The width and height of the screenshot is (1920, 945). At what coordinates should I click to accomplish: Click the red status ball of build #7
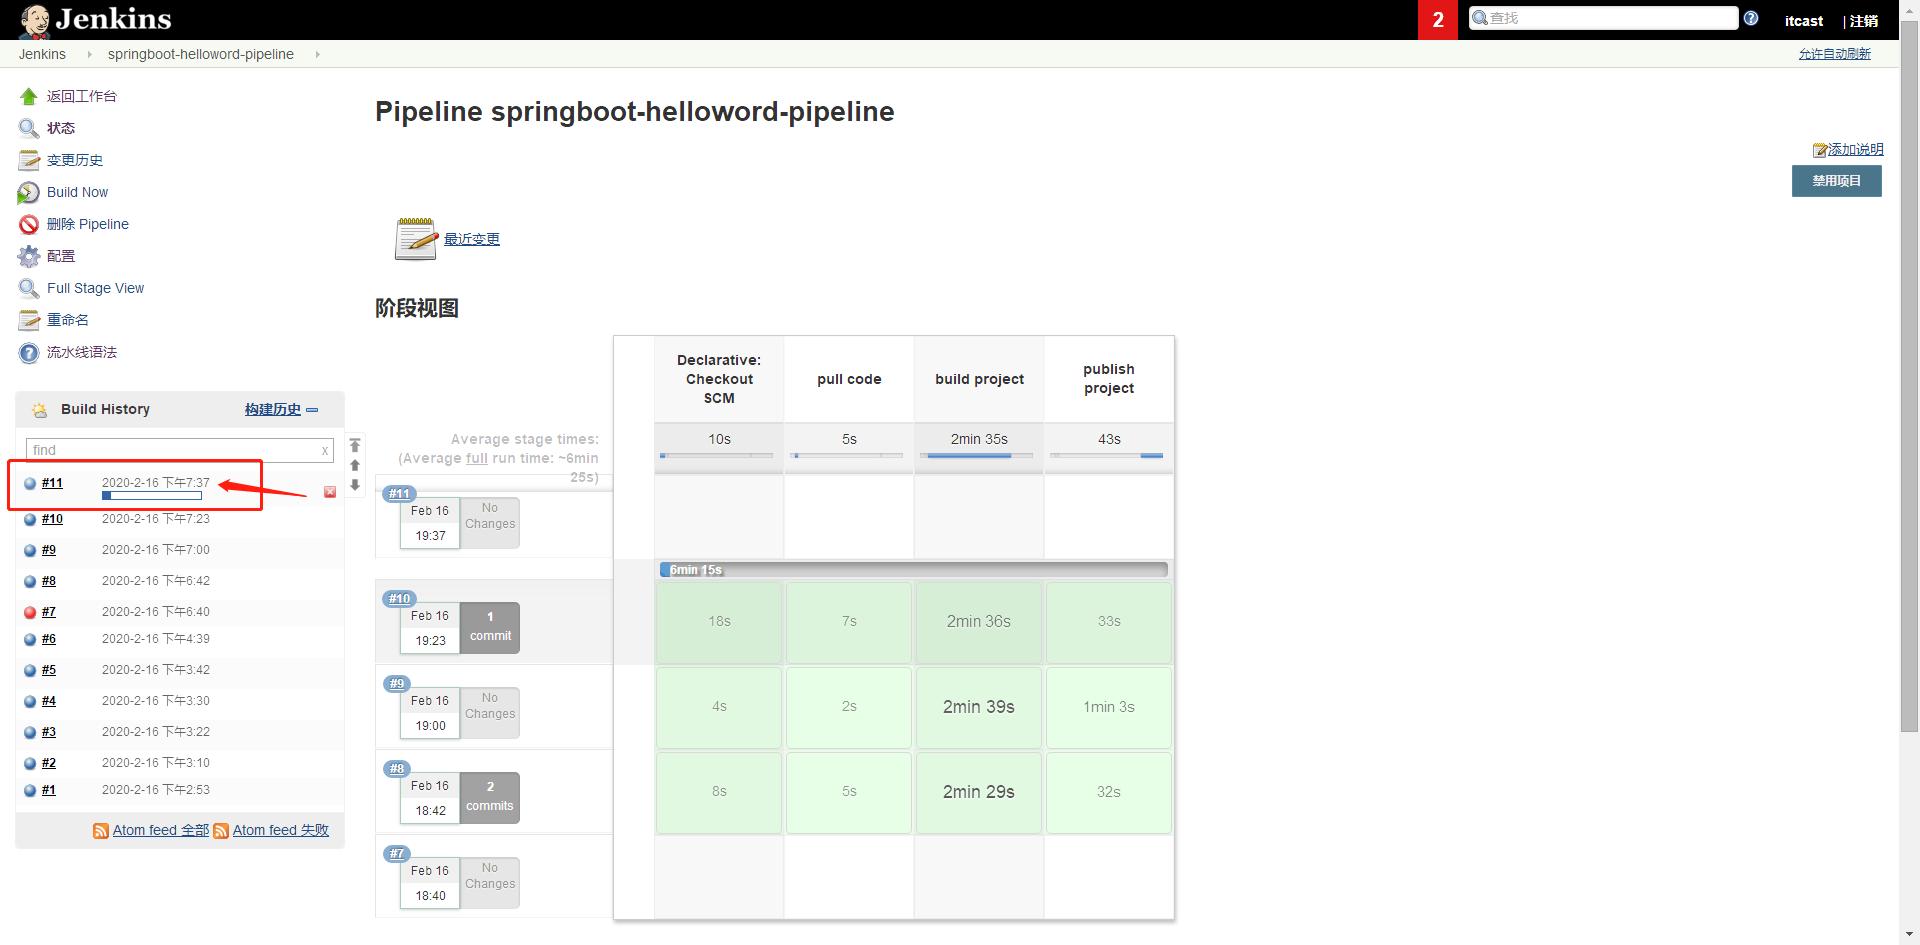(30, 612)
